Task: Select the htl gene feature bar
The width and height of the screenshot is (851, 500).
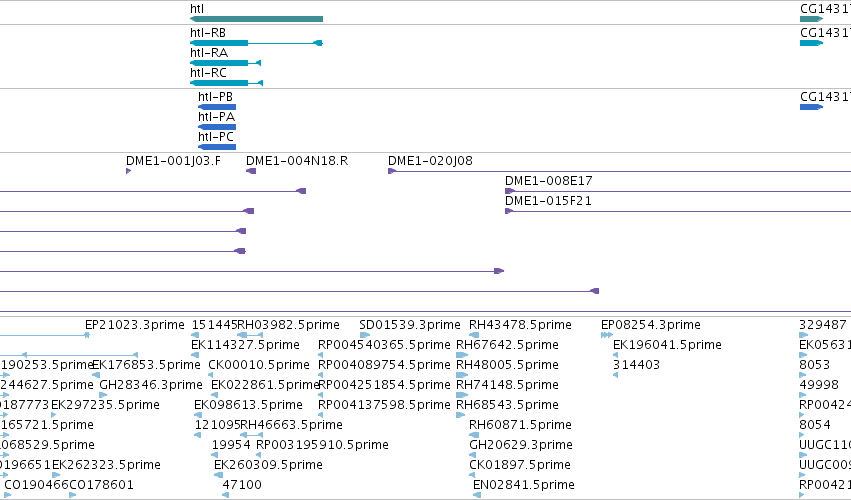Action: pyautogui.click(x=256, y=19)
